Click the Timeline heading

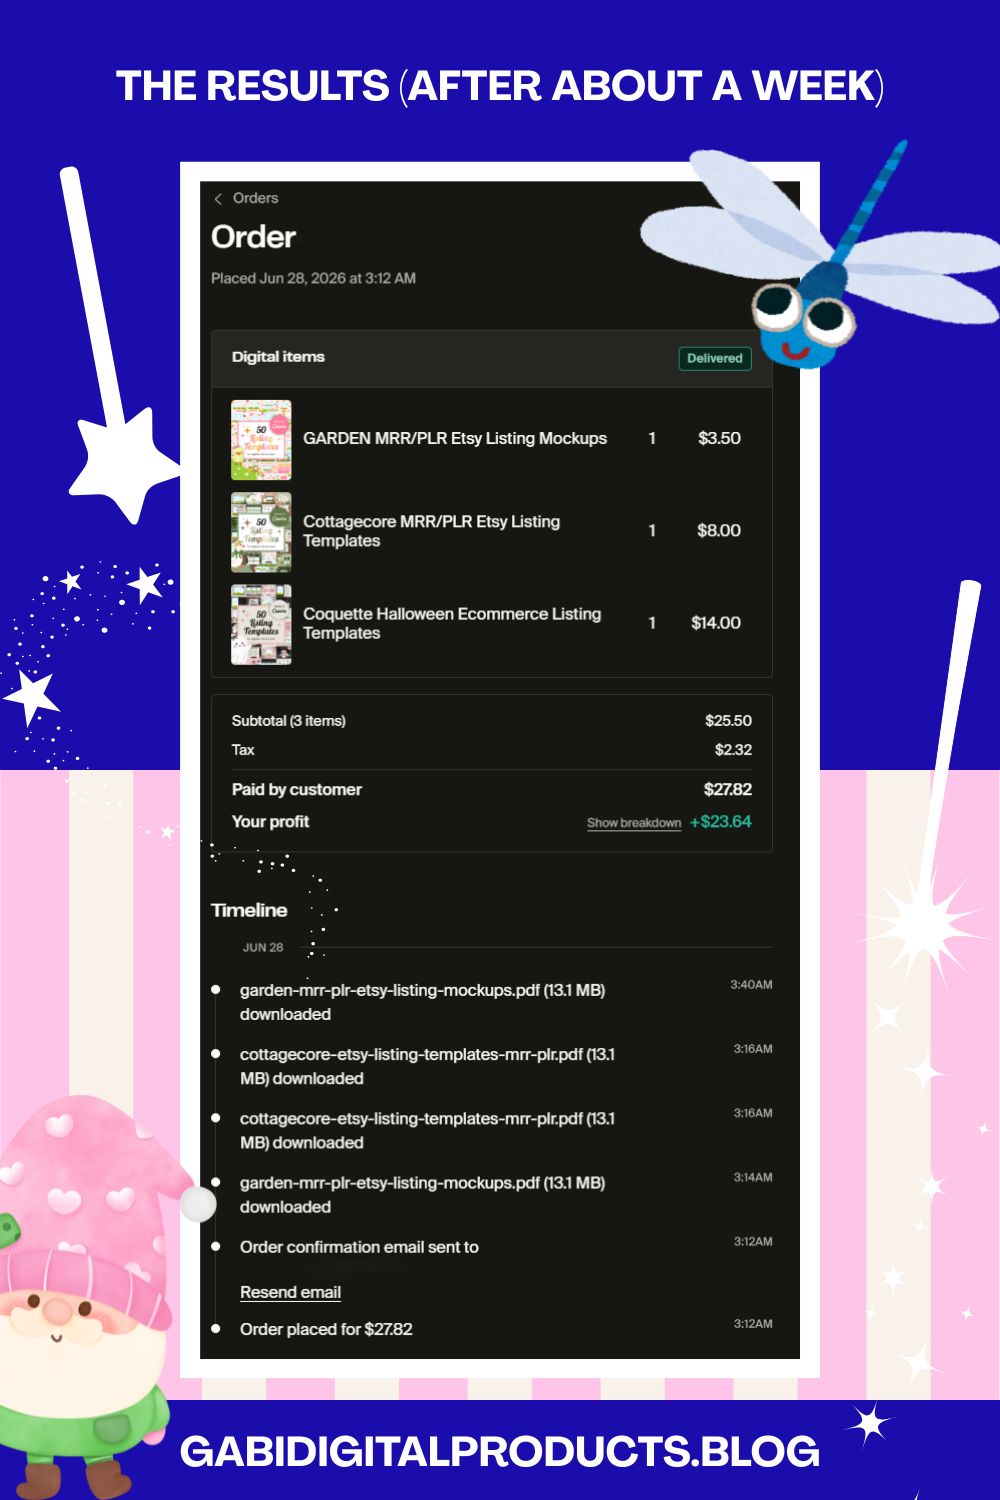249,910
